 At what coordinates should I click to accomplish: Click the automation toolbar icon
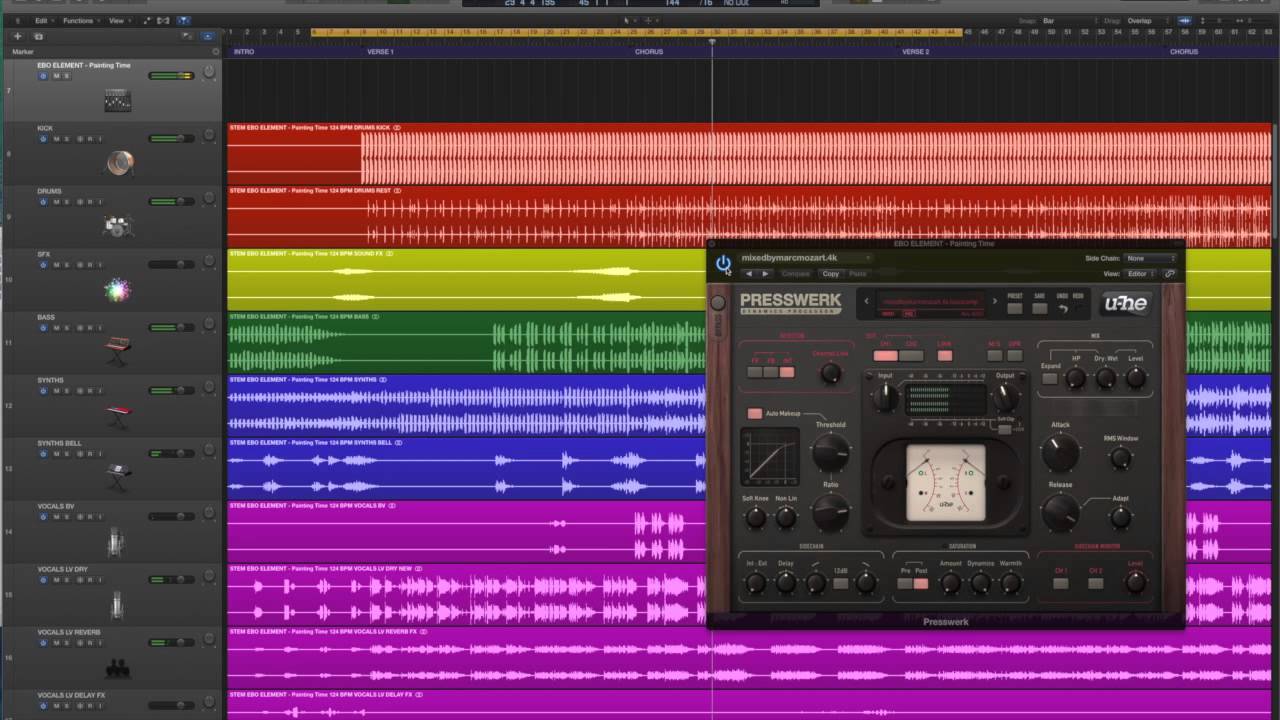[148, 21]
